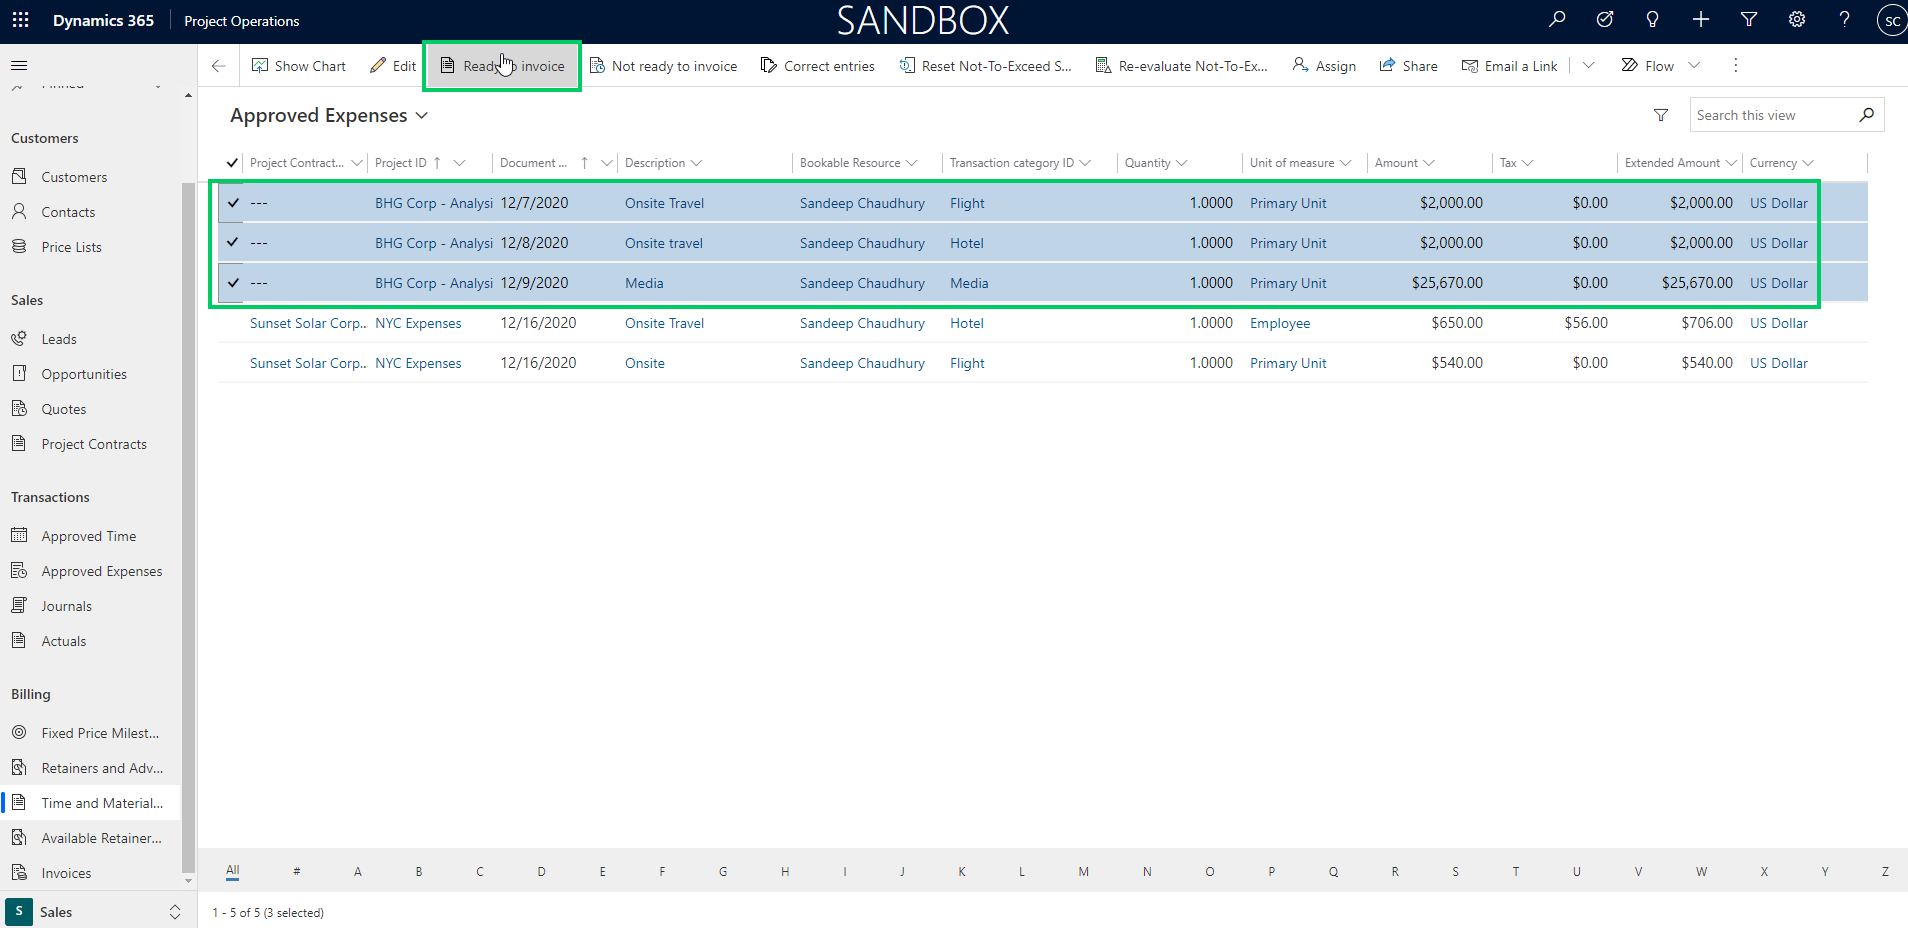Image resolution: width=1908 pixels, height=928 pixels.
Task: Click the plus icon to create new record
Action: [x=1701, y=20]
